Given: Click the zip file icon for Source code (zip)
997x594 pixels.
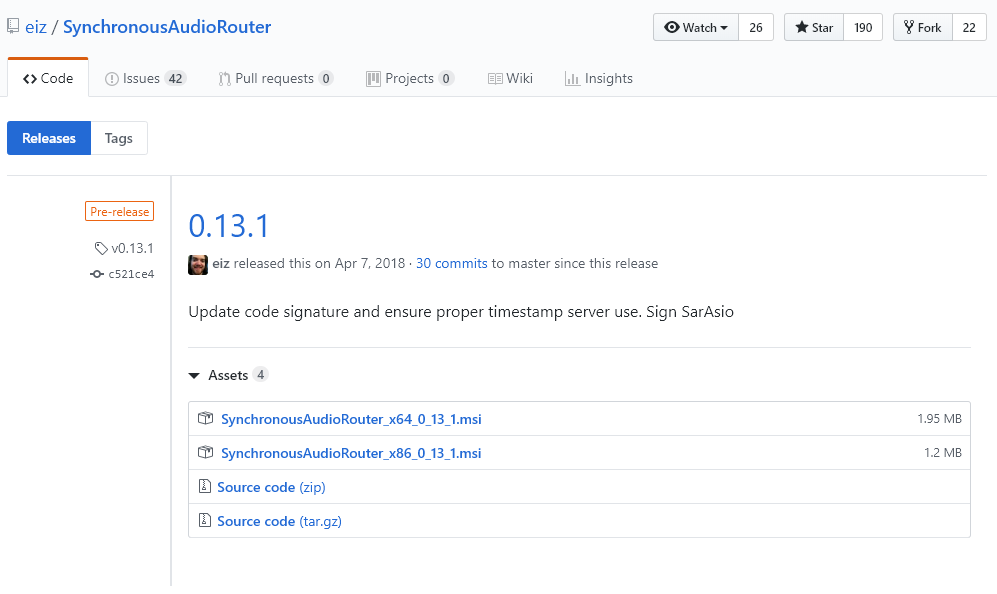Looking at the screenshot, I should (x=205, y=487).
